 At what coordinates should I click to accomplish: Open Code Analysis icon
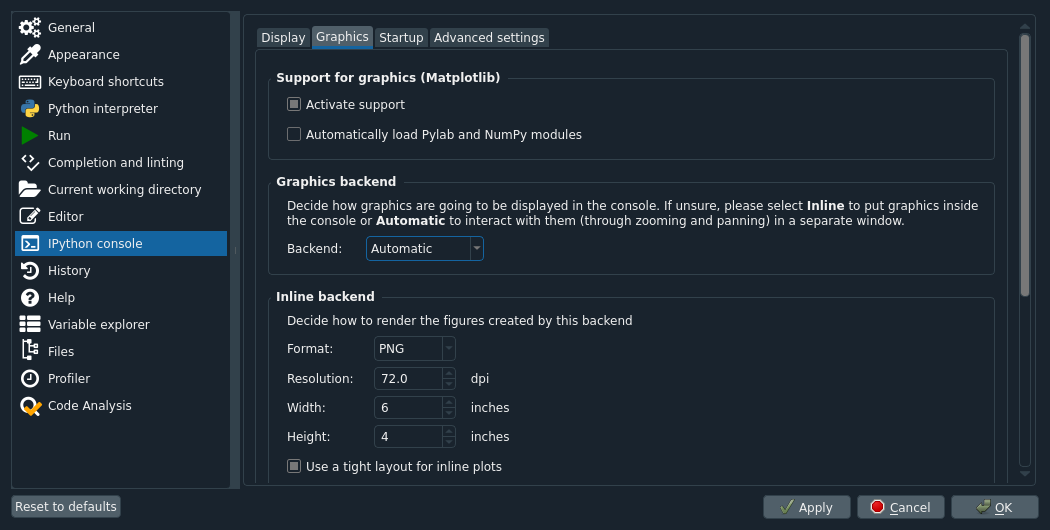point(31,406)
